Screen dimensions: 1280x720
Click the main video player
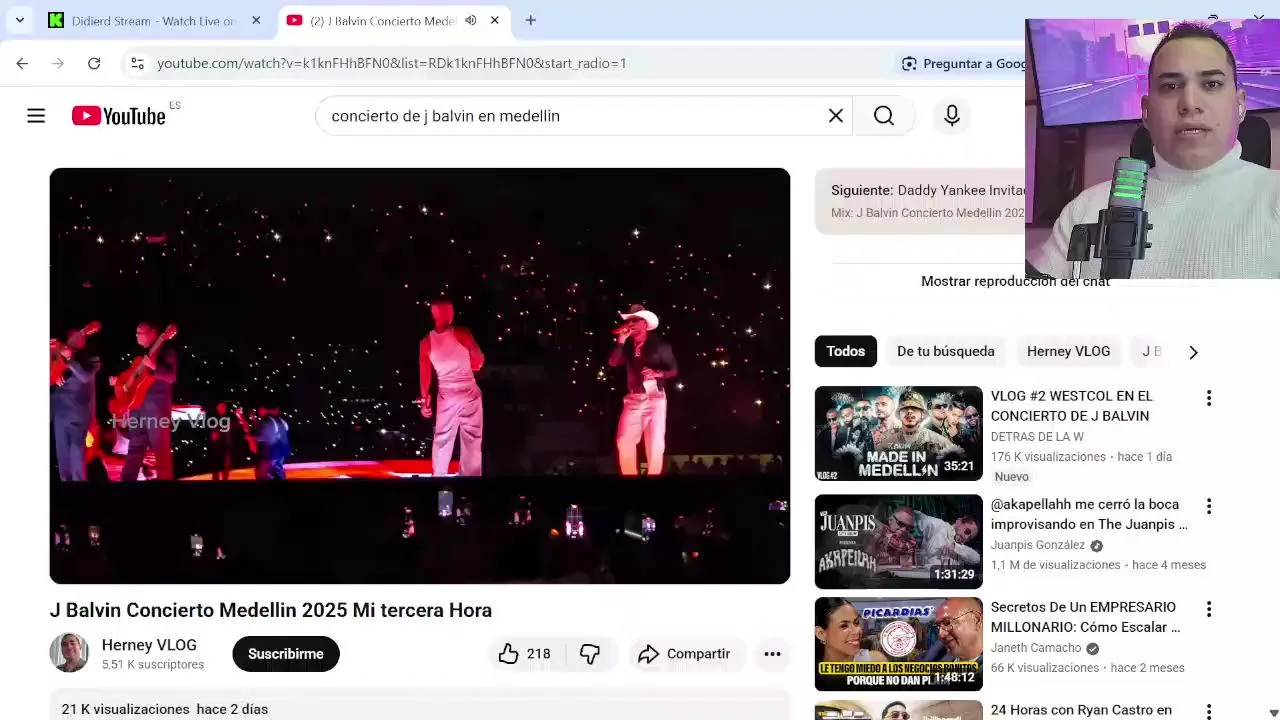click(x=420, y=376)
